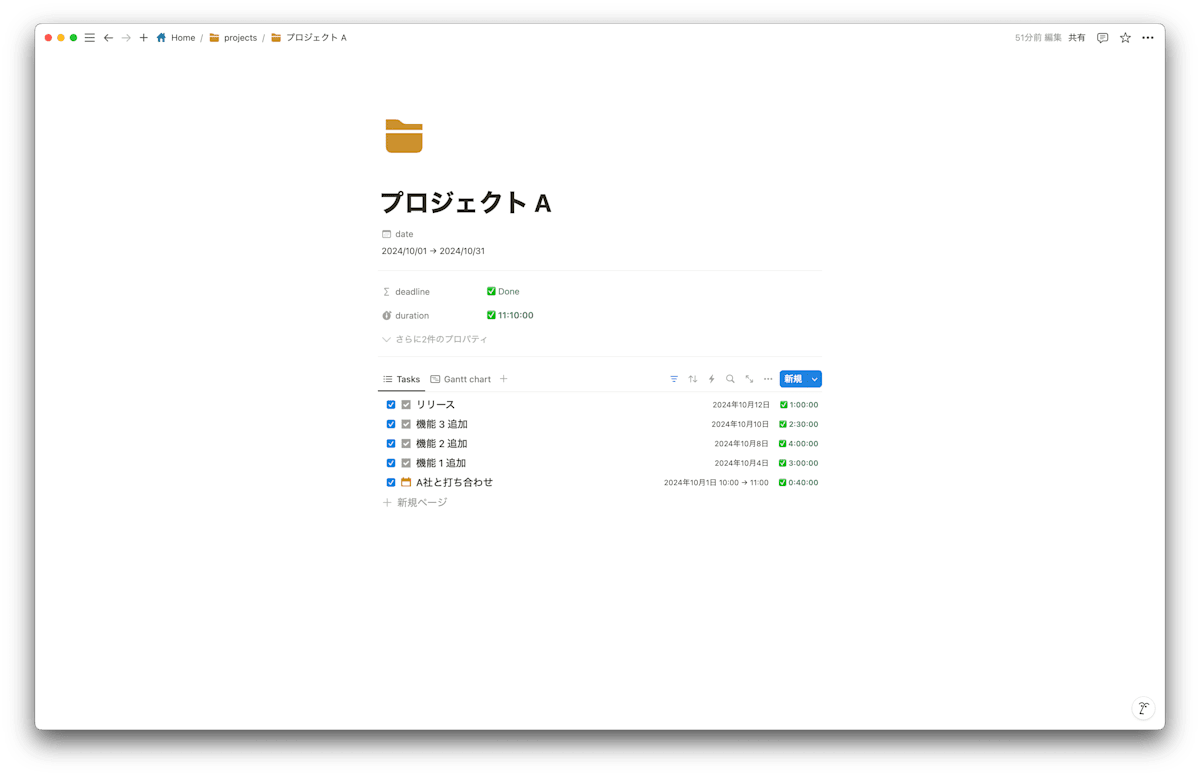Click the duration property label
Screen dimensions: 1200x776
click(x=405, y=315)
